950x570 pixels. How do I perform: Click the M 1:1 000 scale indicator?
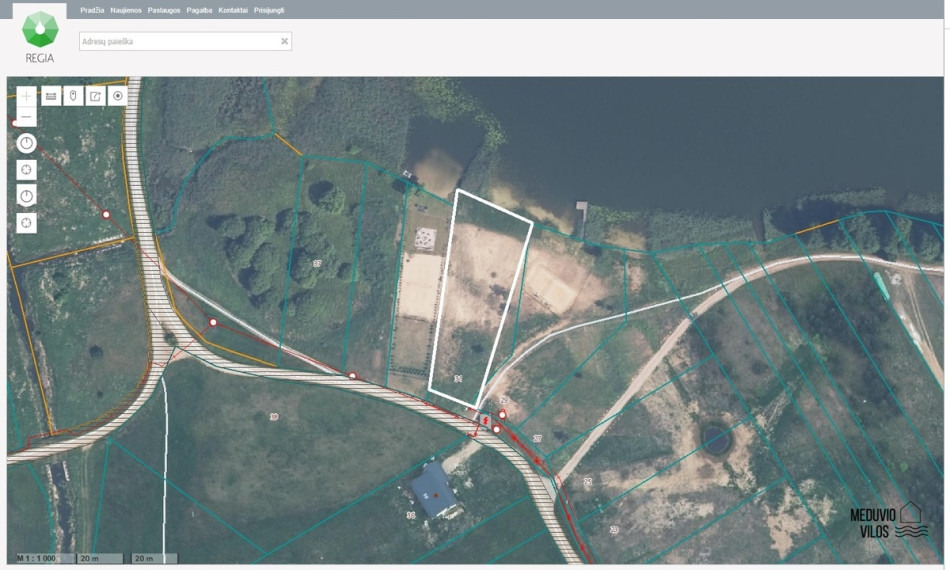pyautogui.click(x=37, y=558)
